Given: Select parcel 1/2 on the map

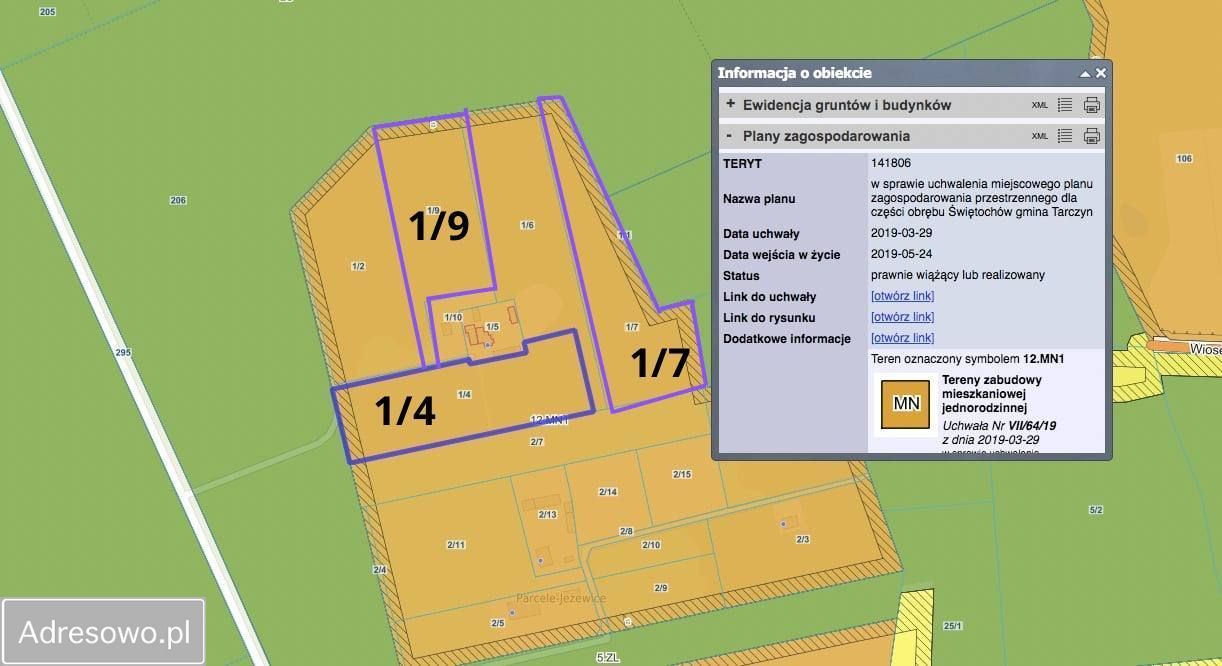Looking at the screenshot, I should [x=358, y=266].
